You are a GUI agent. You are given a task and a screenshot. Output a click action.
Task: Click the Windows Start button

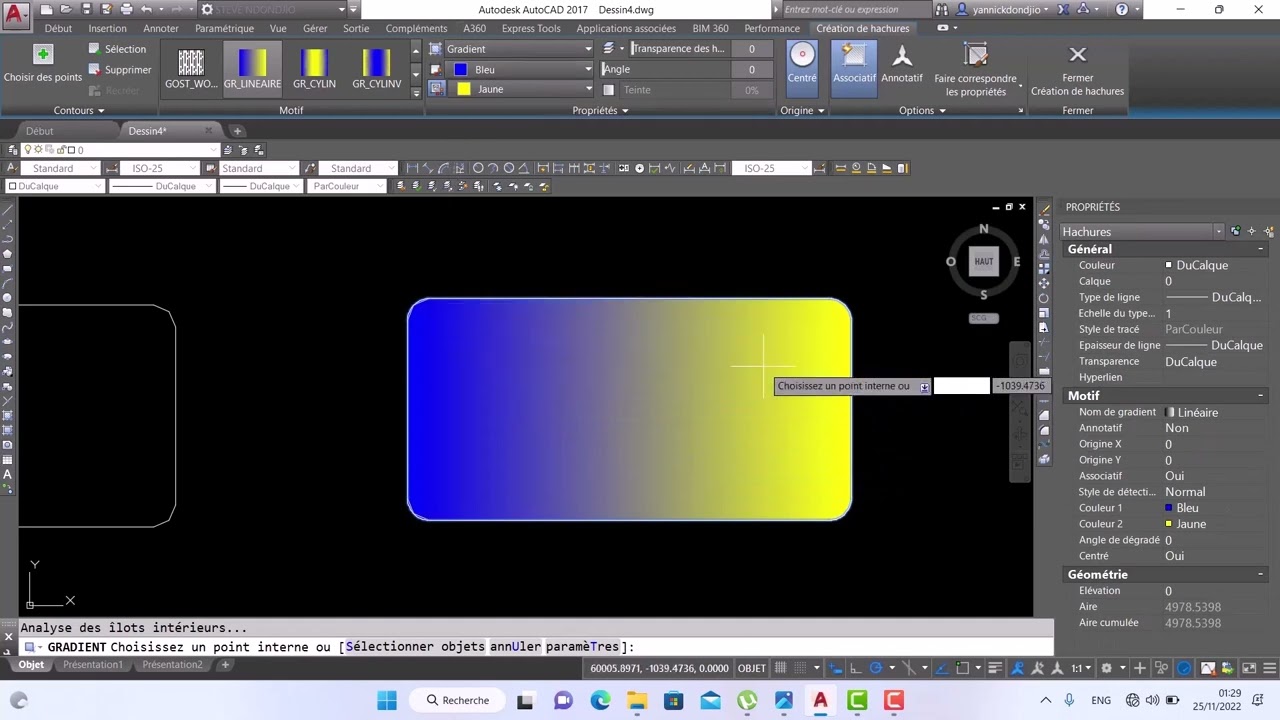click(387, 700)
